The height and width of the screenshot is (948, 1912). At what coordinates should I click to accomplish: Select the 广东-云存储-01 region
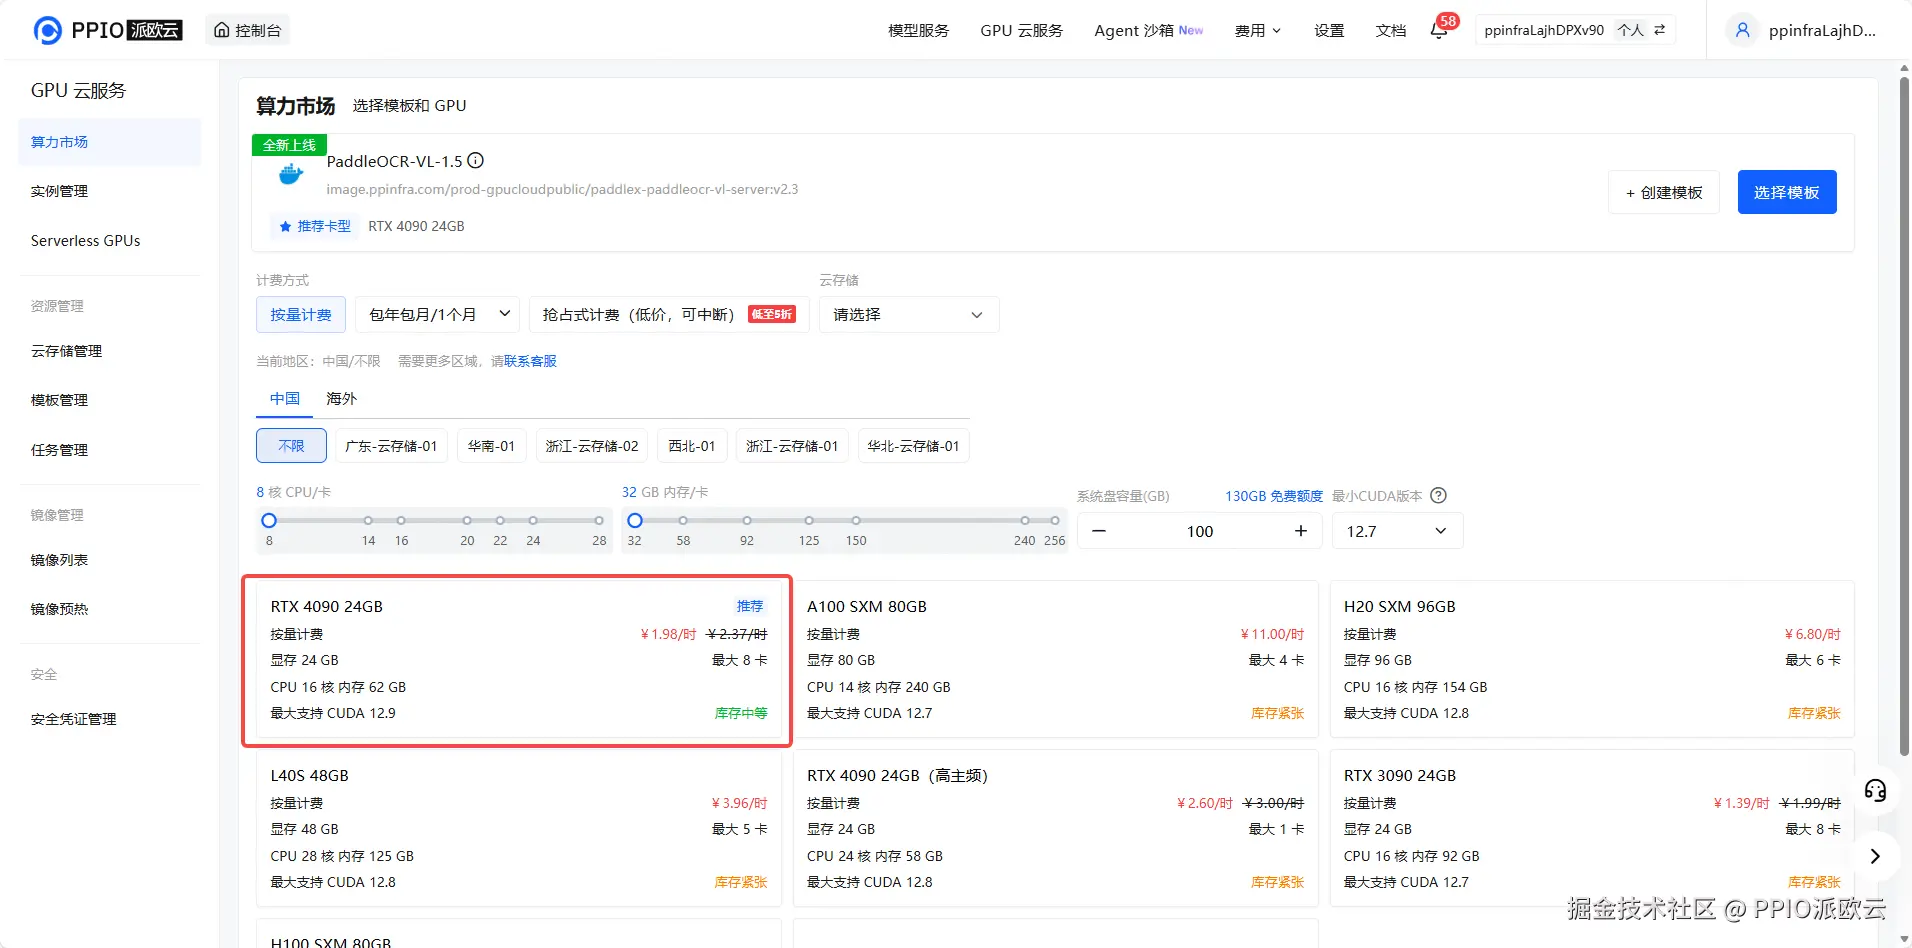click(391, 446)
